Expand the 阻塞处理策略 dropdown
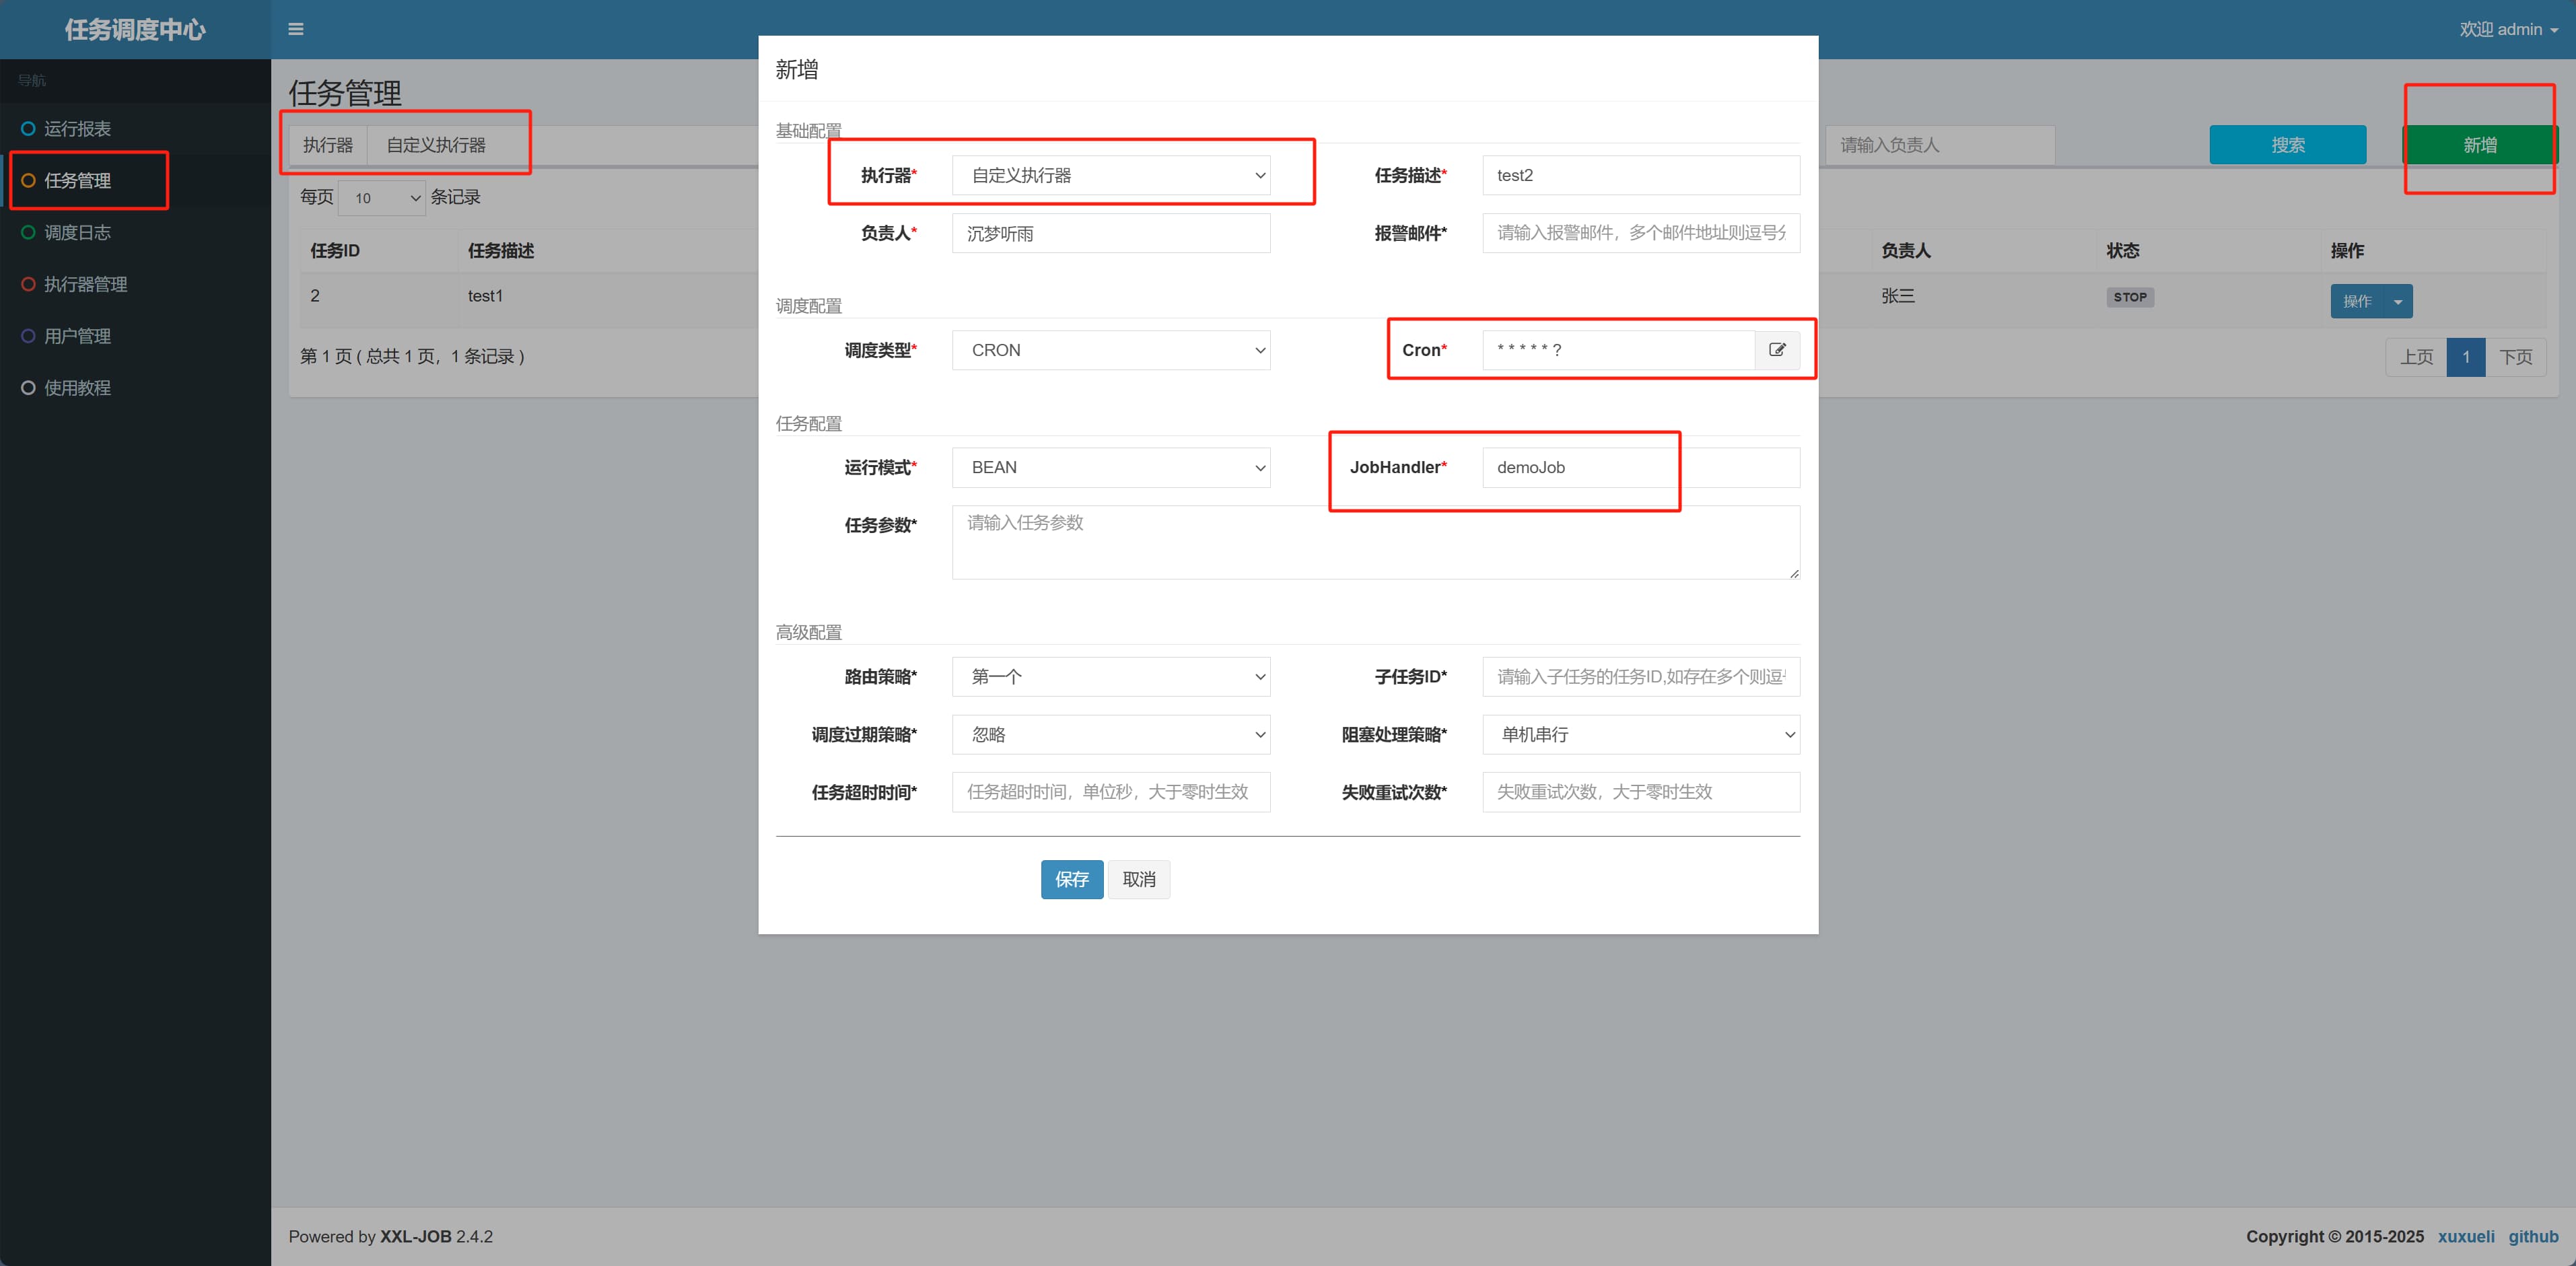The image size is (2576, 1266). point(1640,735)
